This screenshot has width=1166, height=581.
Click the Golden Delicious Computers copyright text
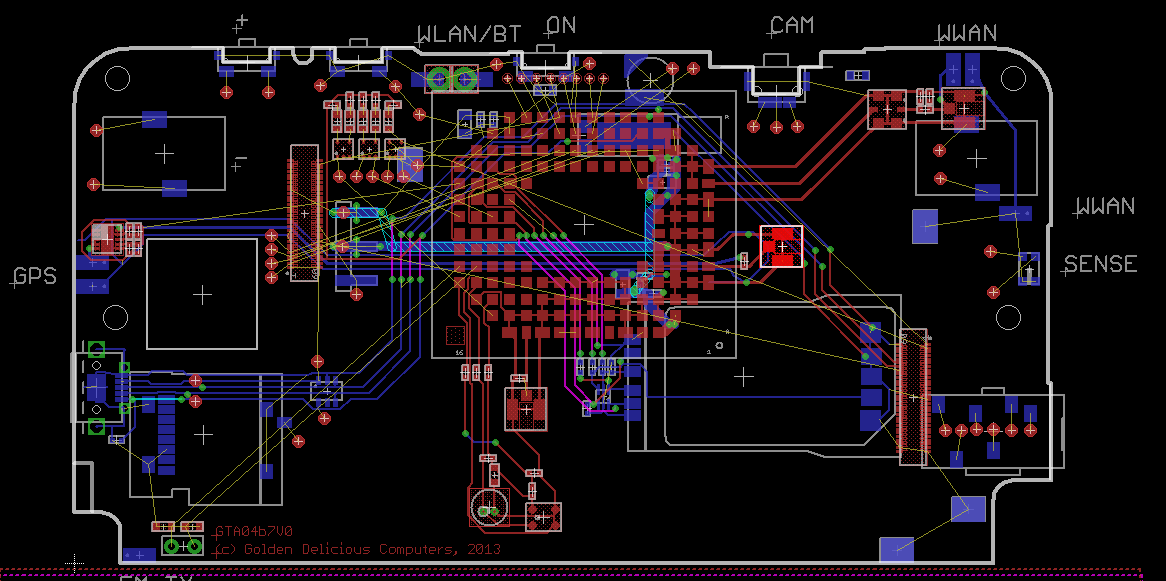point(357,549)
